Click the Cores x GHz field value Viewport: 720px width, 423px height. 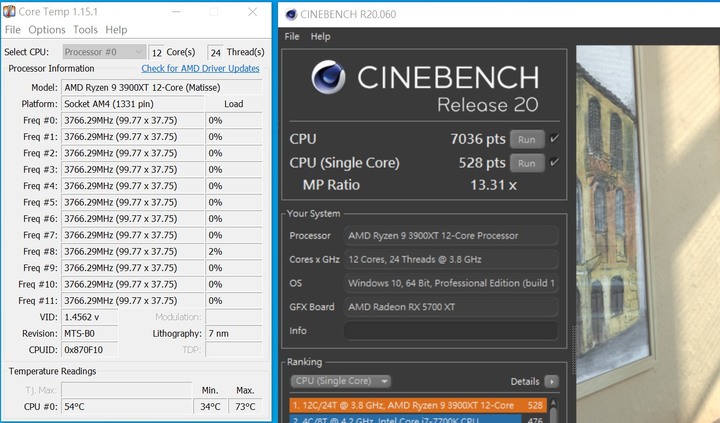click(451, 259)
